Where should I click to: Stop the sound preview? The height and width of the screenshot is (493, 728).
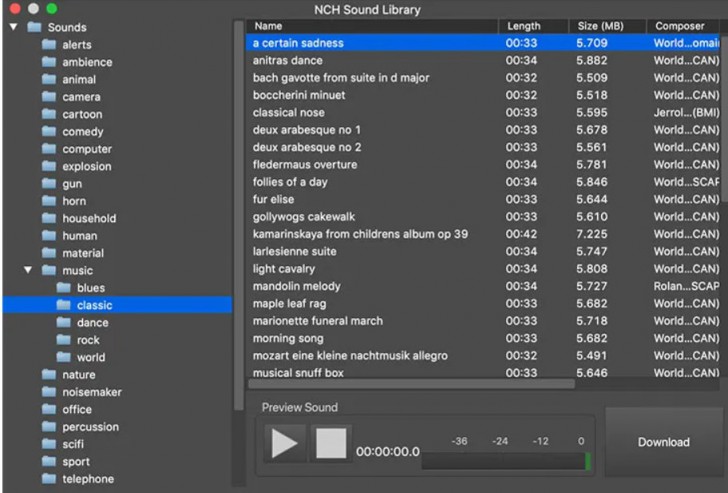331,443
